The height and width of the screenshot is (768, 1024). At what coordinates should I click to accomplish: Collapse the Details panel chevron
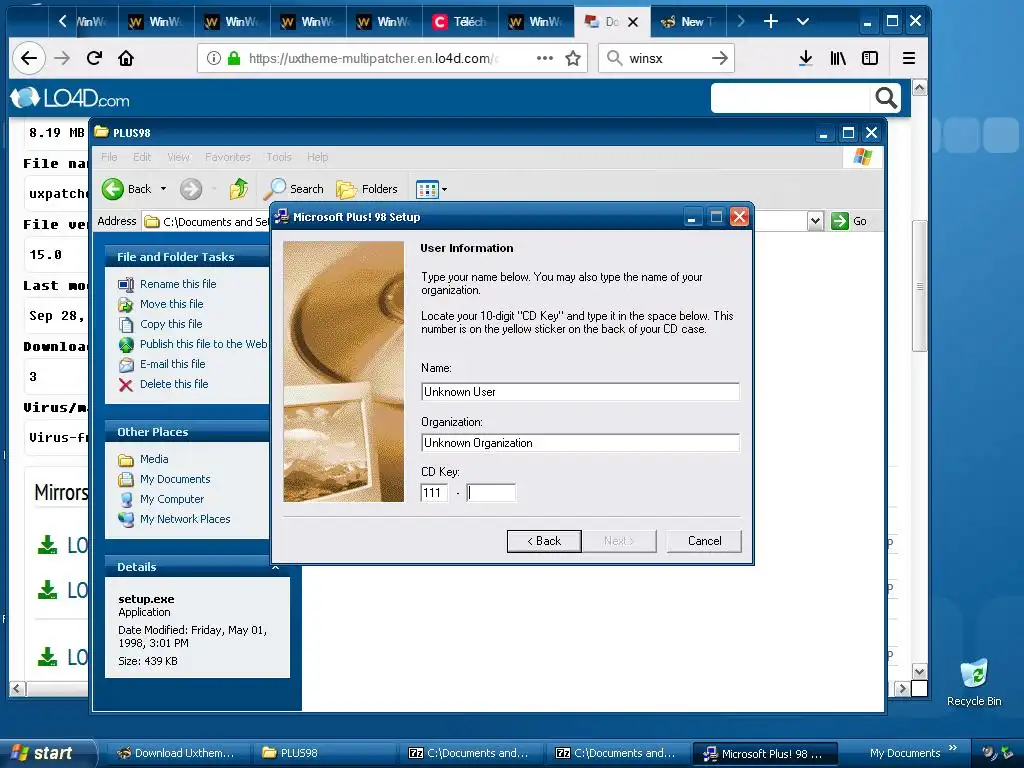(276, 567)
